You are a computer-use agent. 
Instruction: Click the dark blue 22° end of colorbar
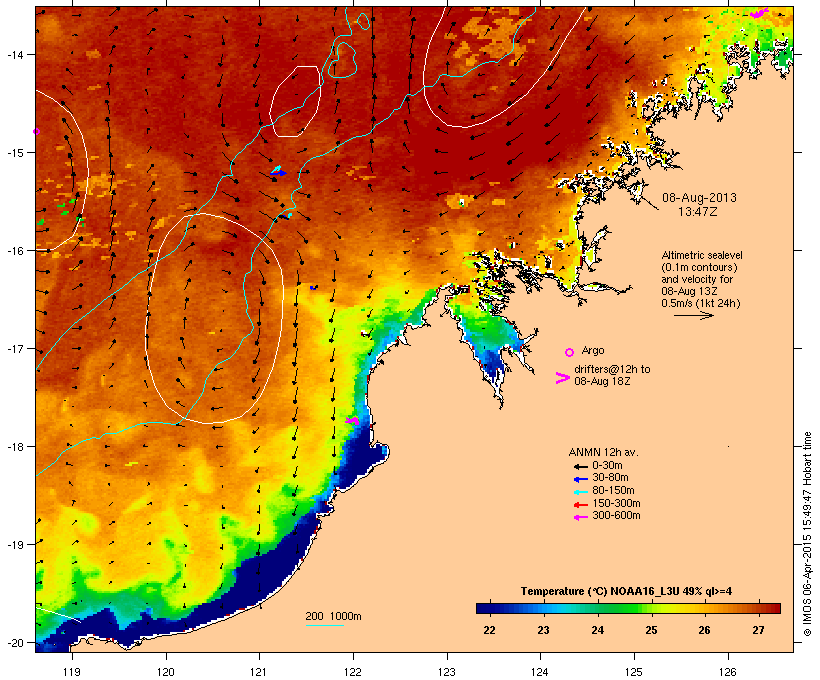click(x=484, y=608)
